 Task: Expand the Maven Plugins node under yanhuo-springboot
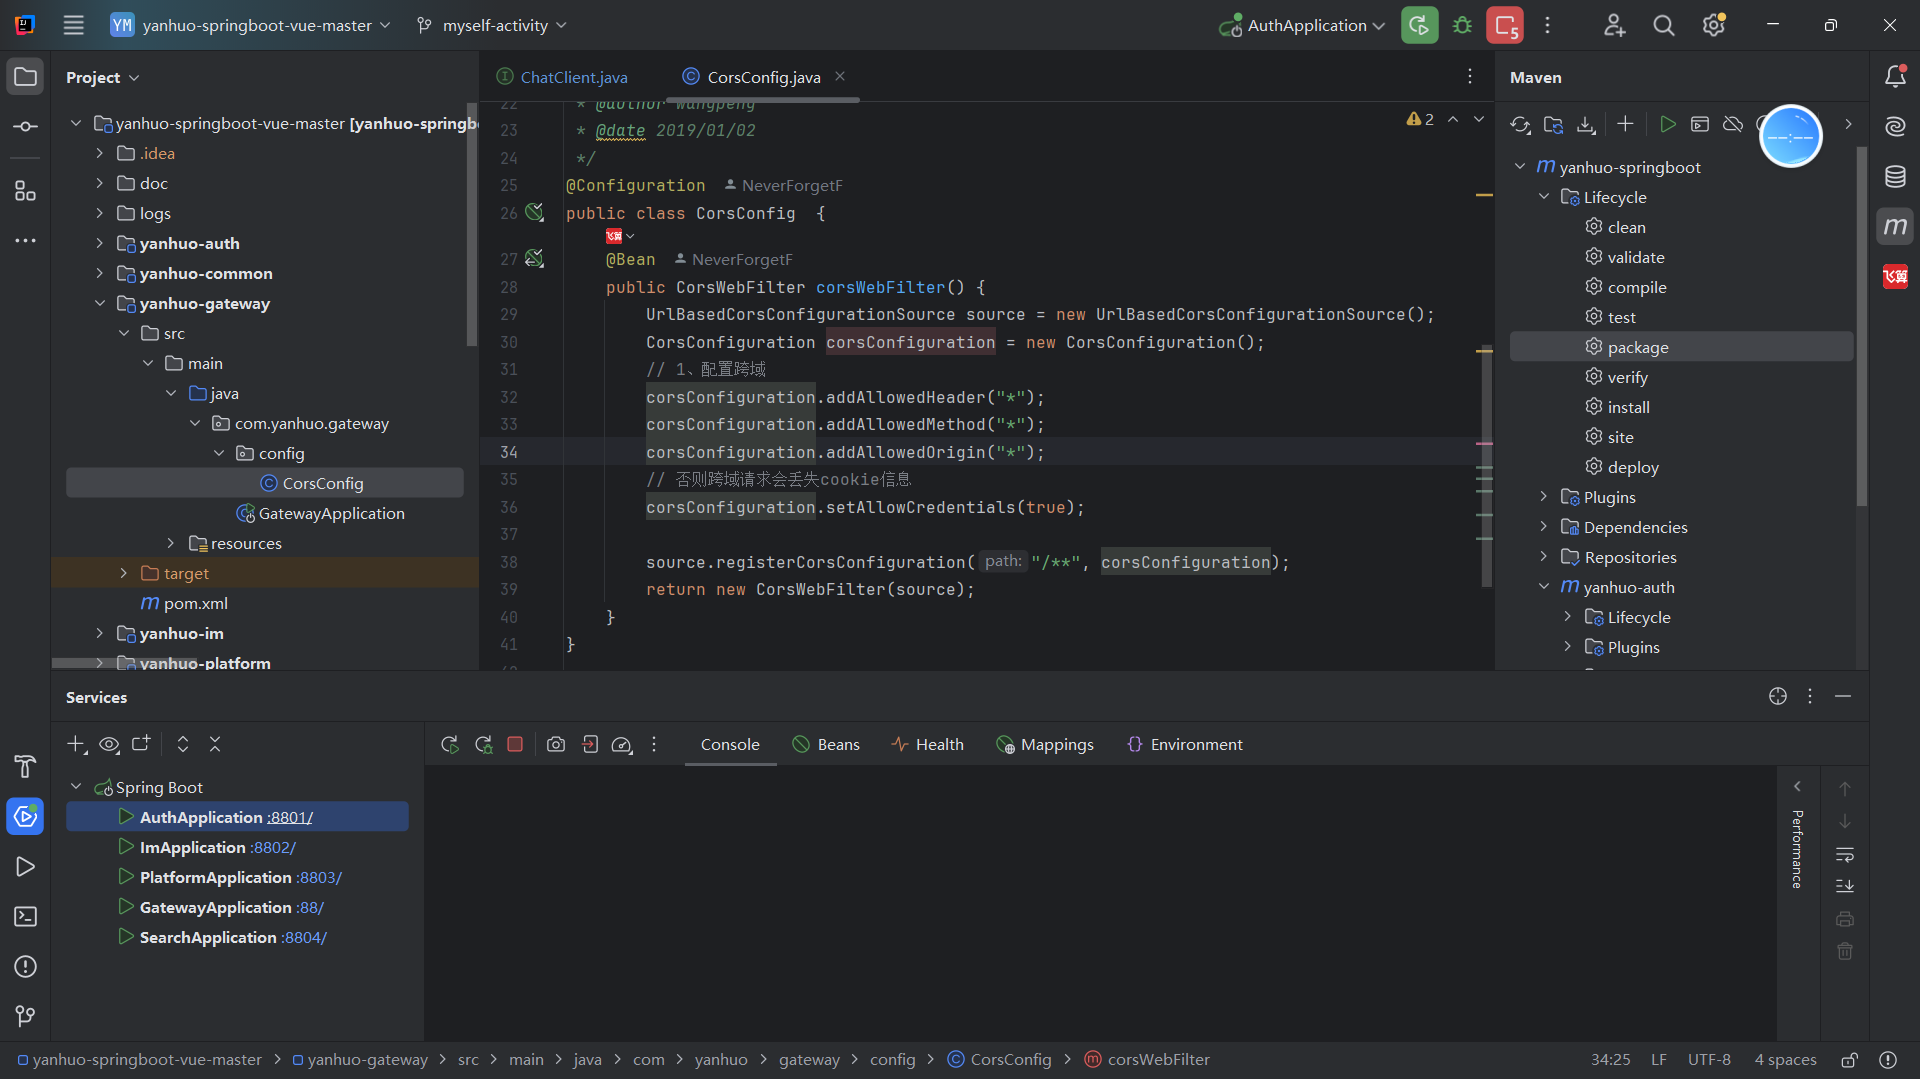1543,497
